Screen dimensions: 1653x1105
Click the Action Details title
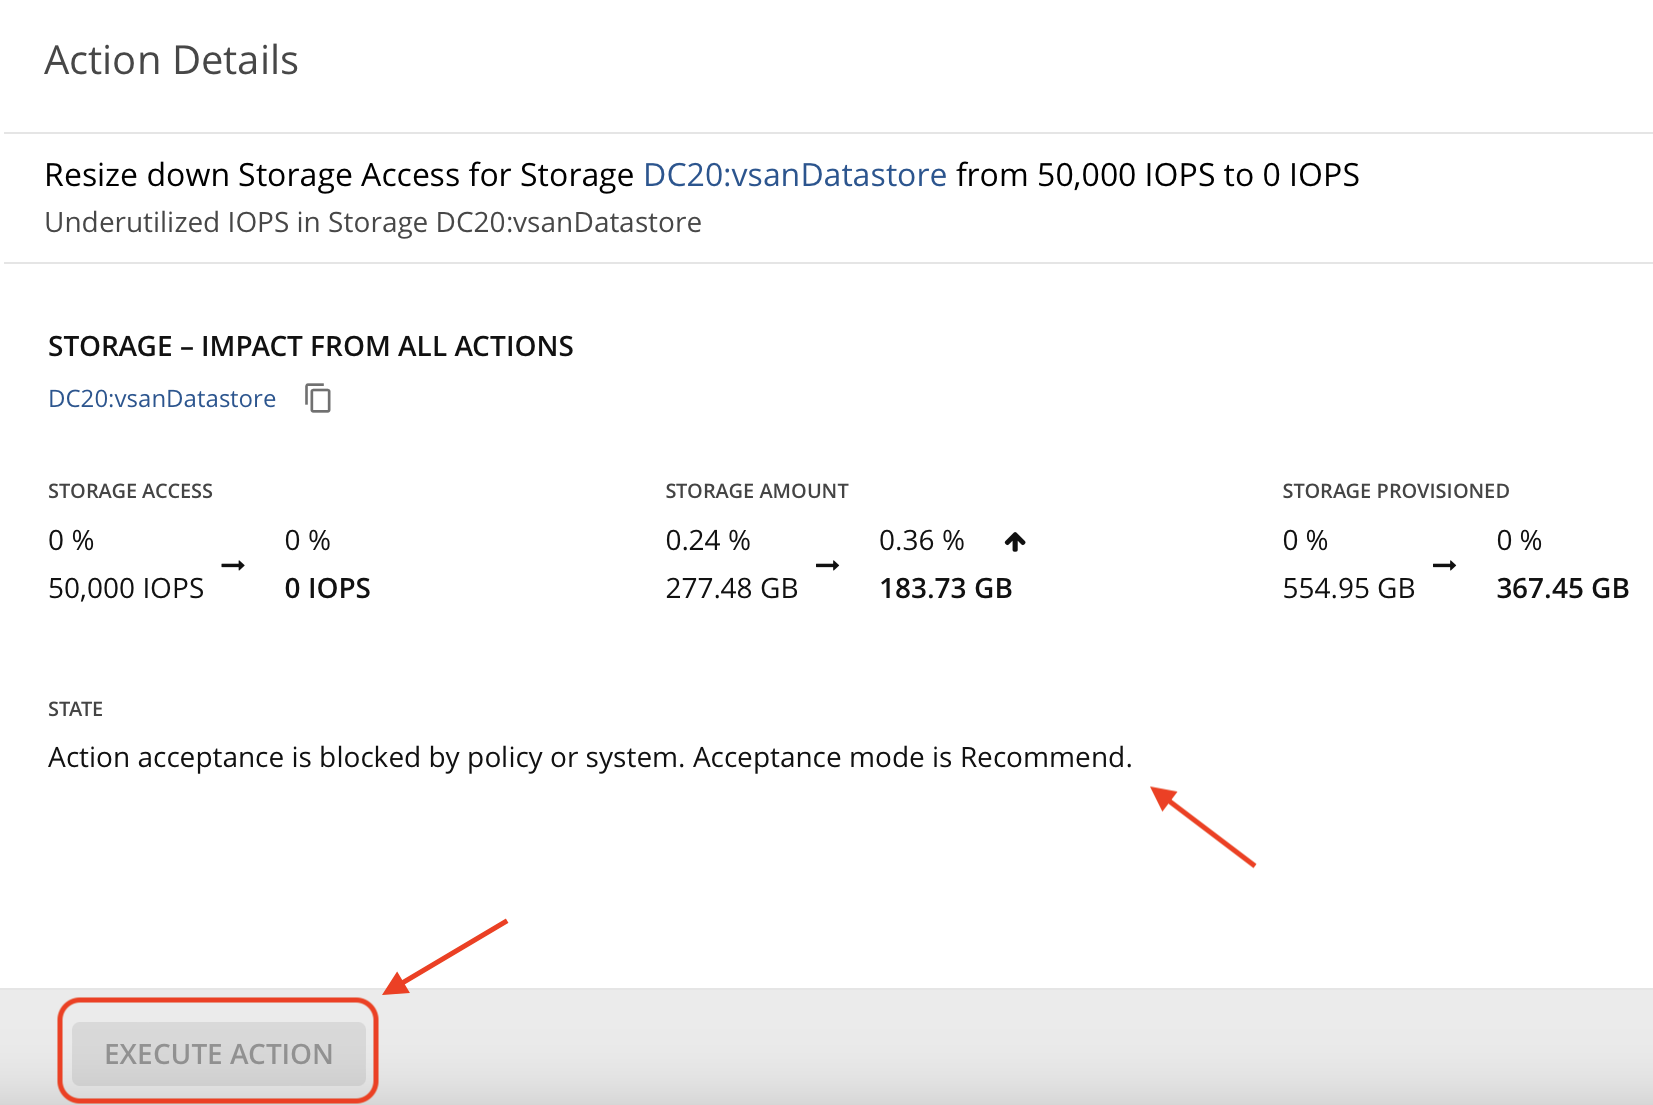pyautogui.click(x=171, y=60)
